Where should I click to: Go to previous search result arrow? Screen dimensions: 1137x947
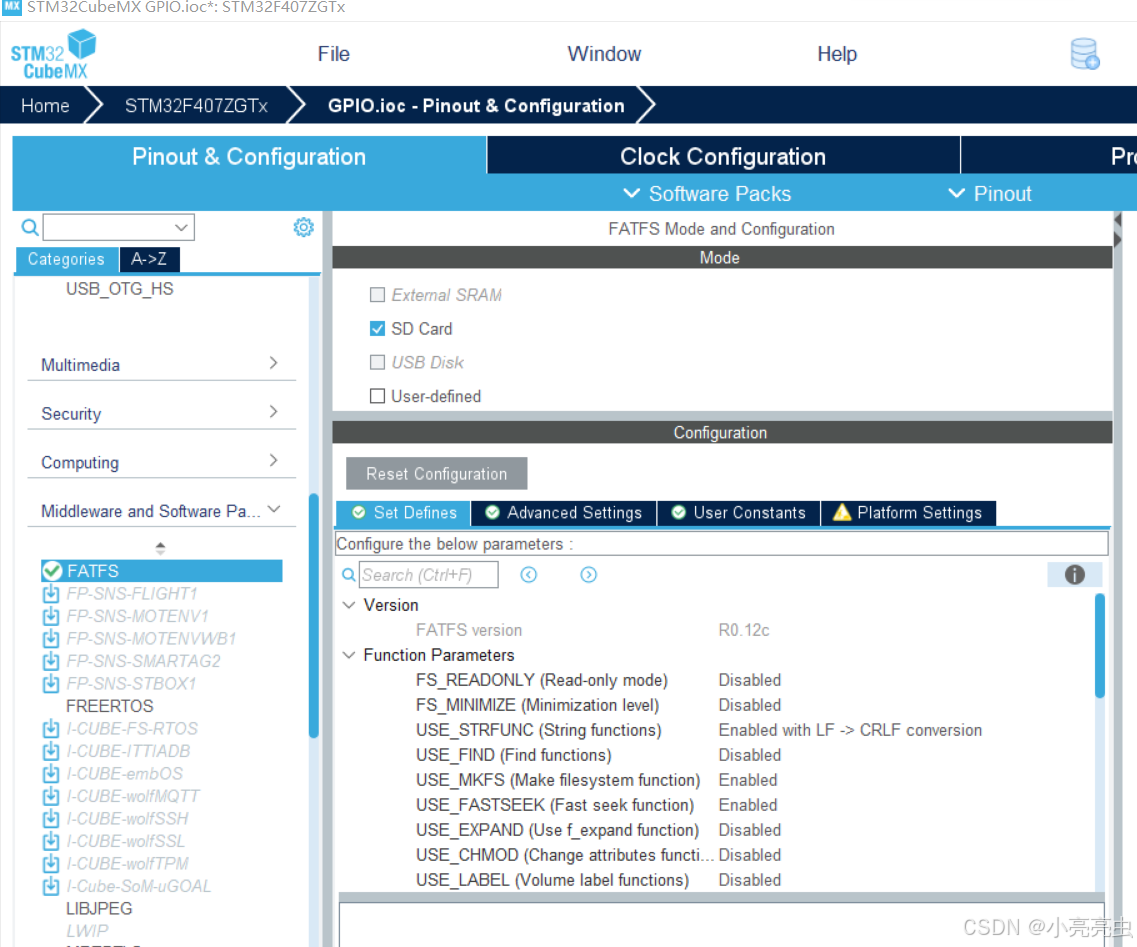[x=529, y=575]
